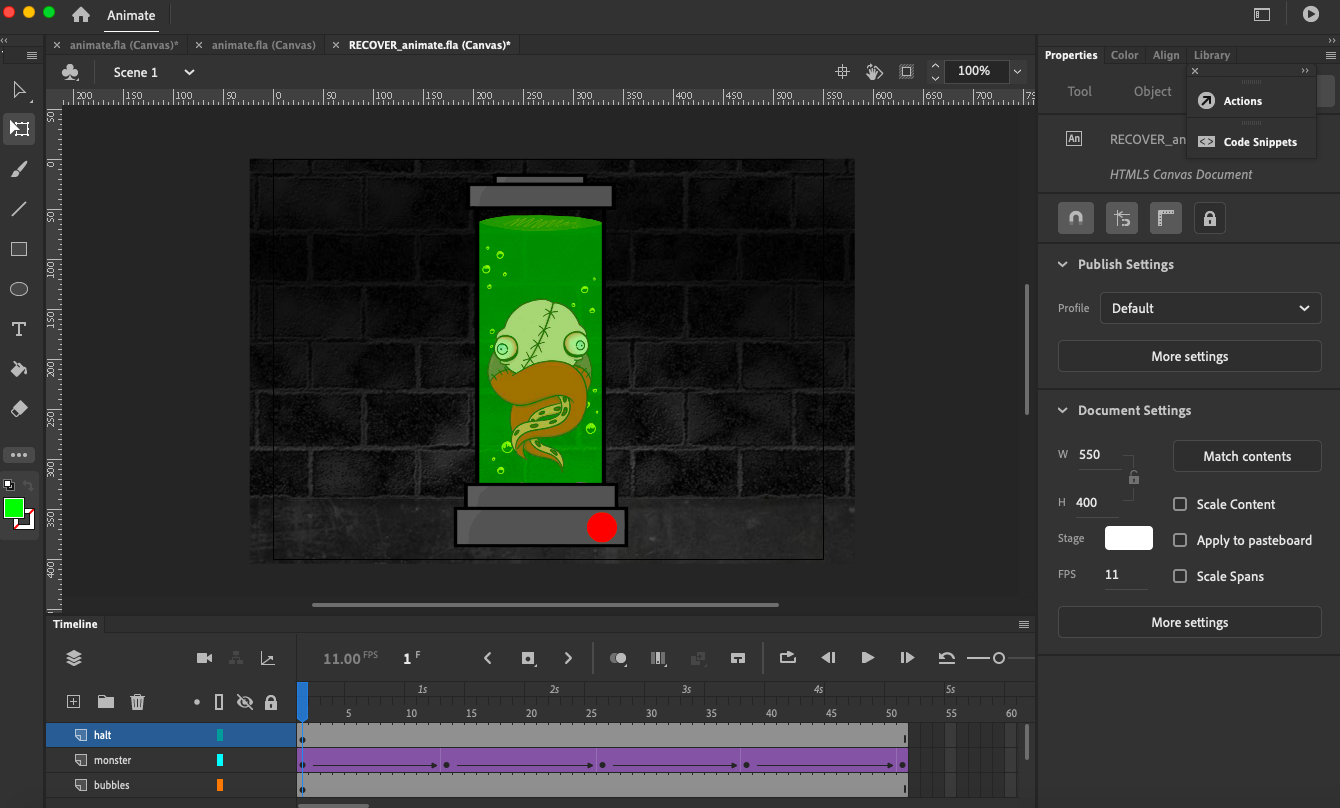Click the rotation hand tool icon above stage
The height and width of the screenshot is (808, 1340).
coord(874,71)
